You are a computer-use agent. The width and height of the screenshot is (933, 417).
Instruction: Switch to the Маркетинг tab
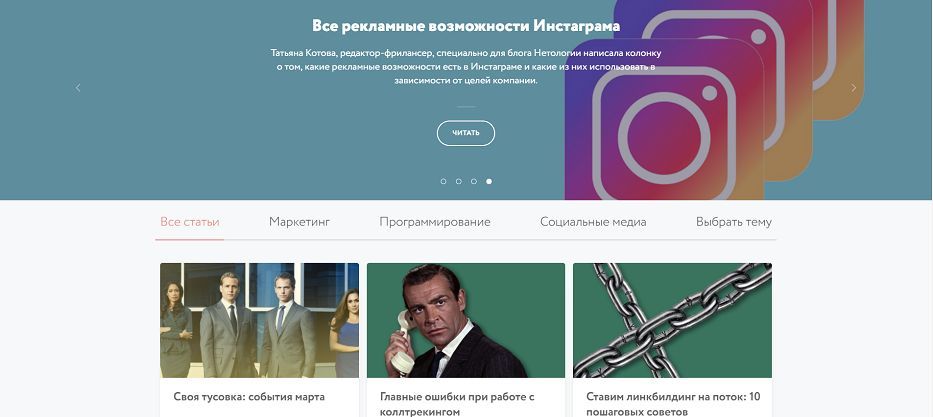point(299,222)
